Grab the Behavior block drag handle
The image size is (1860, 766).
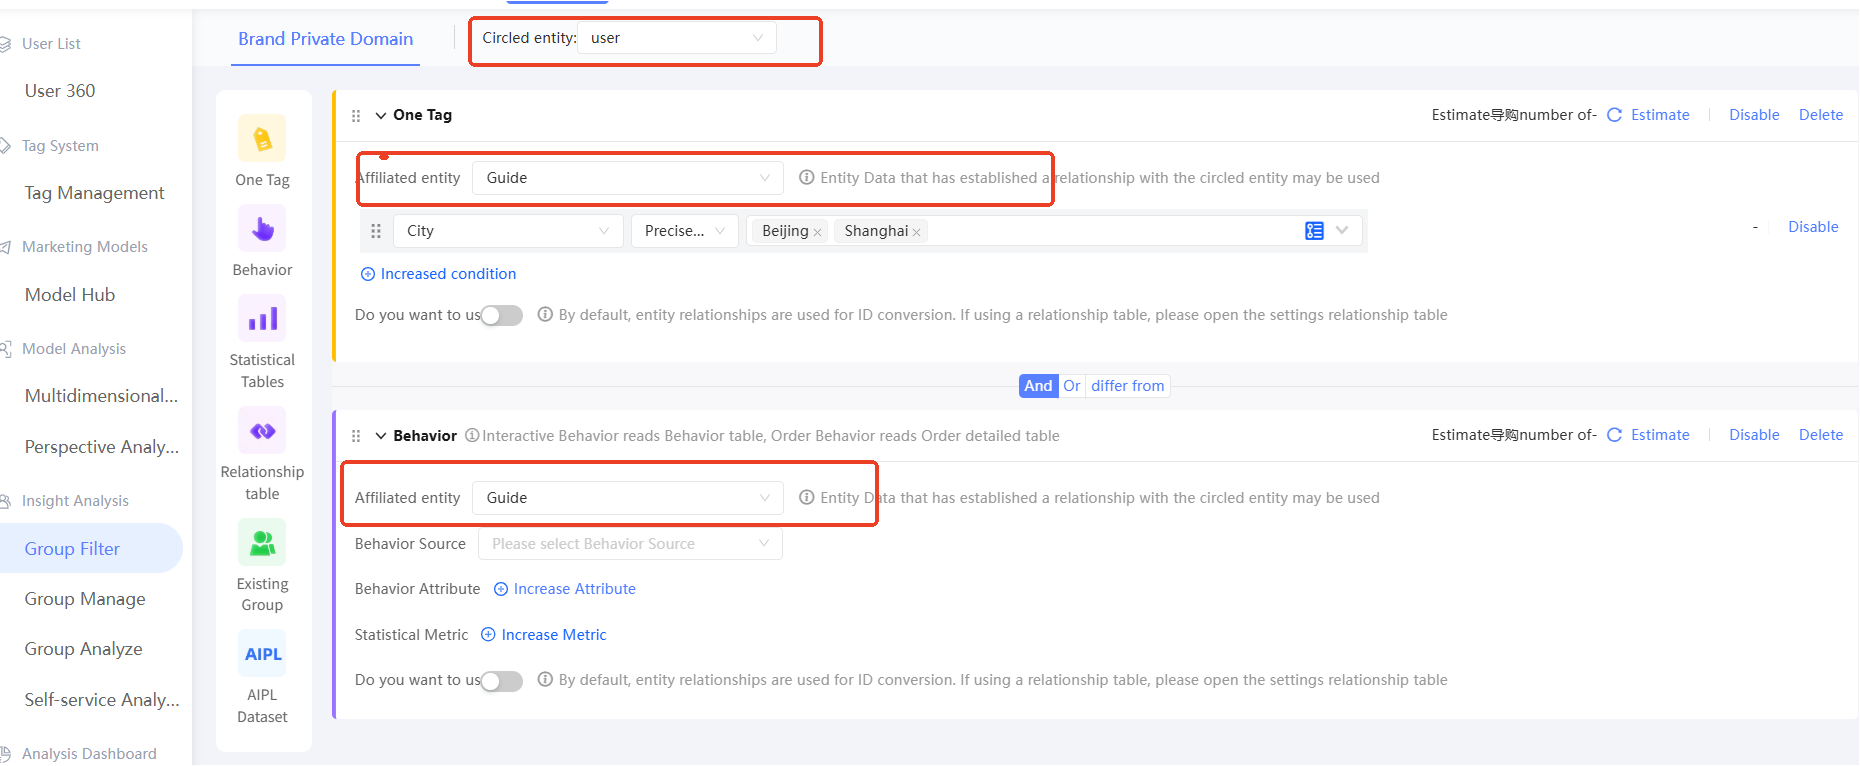click(x=356, y=436)
